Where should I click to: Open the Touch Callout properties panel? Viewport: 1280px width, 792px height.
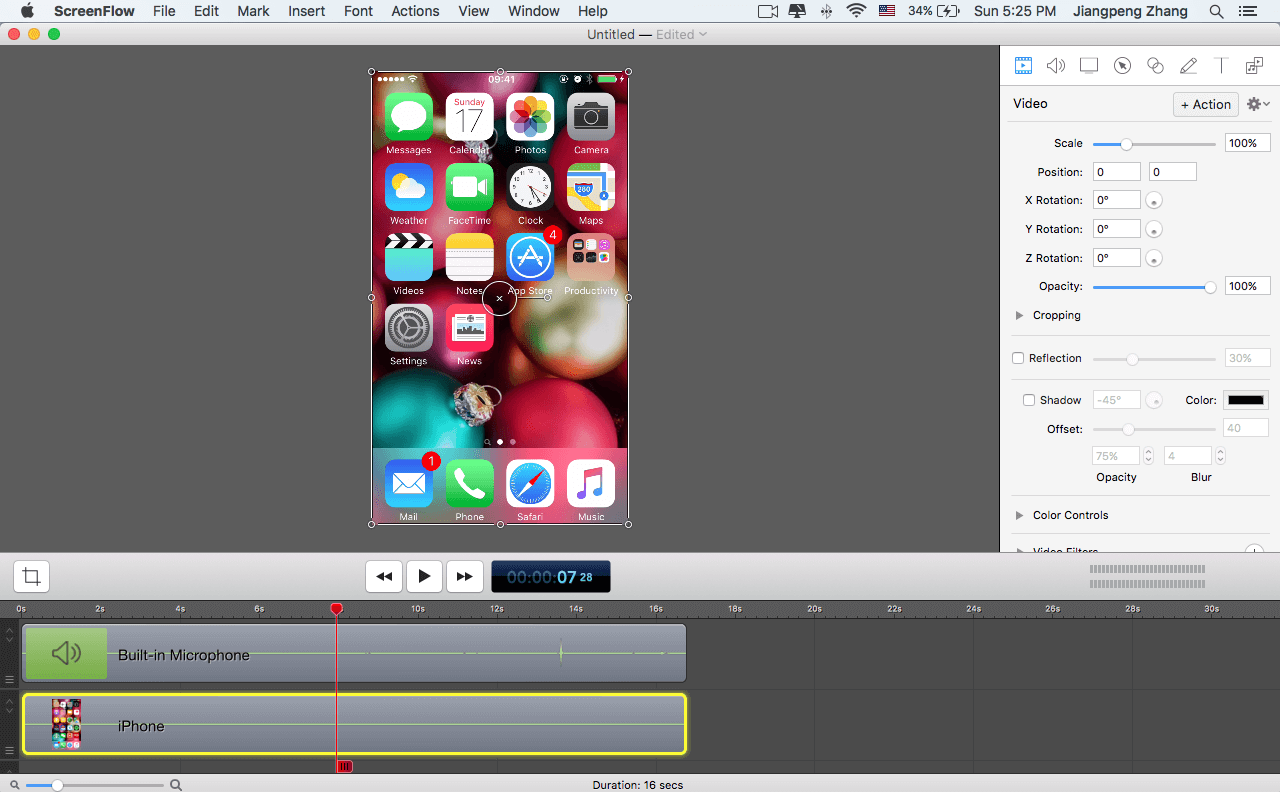tap(1155, 65)
